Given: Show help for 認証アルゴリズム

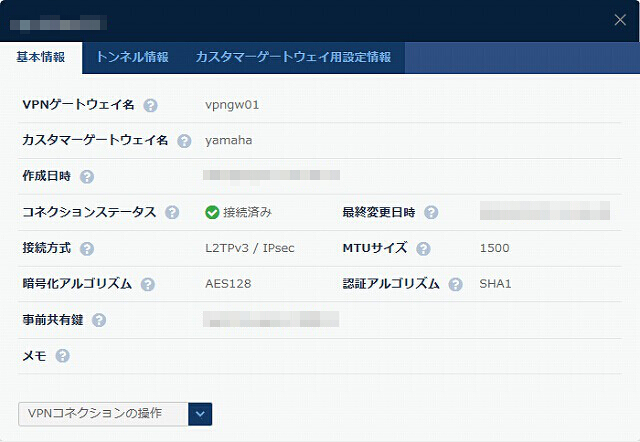Looking at the screenshot, I should (x=455, y=284).
